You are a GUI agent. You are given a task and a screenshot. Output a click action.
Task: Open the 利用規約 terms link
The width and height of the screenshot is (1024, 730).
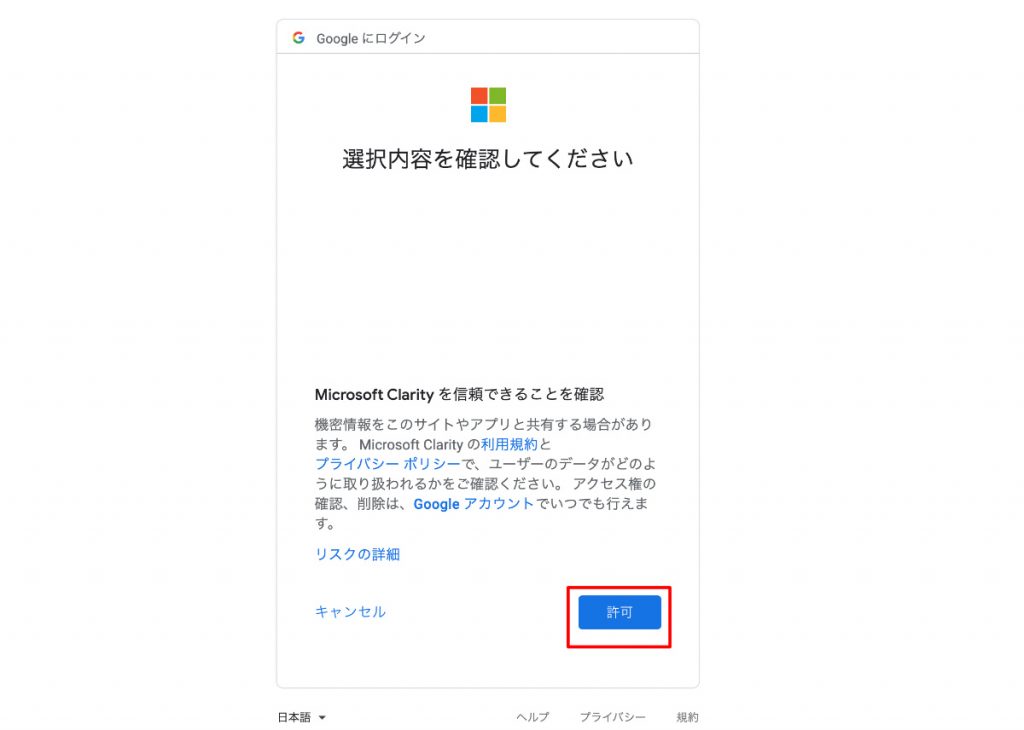click(509, 445)
